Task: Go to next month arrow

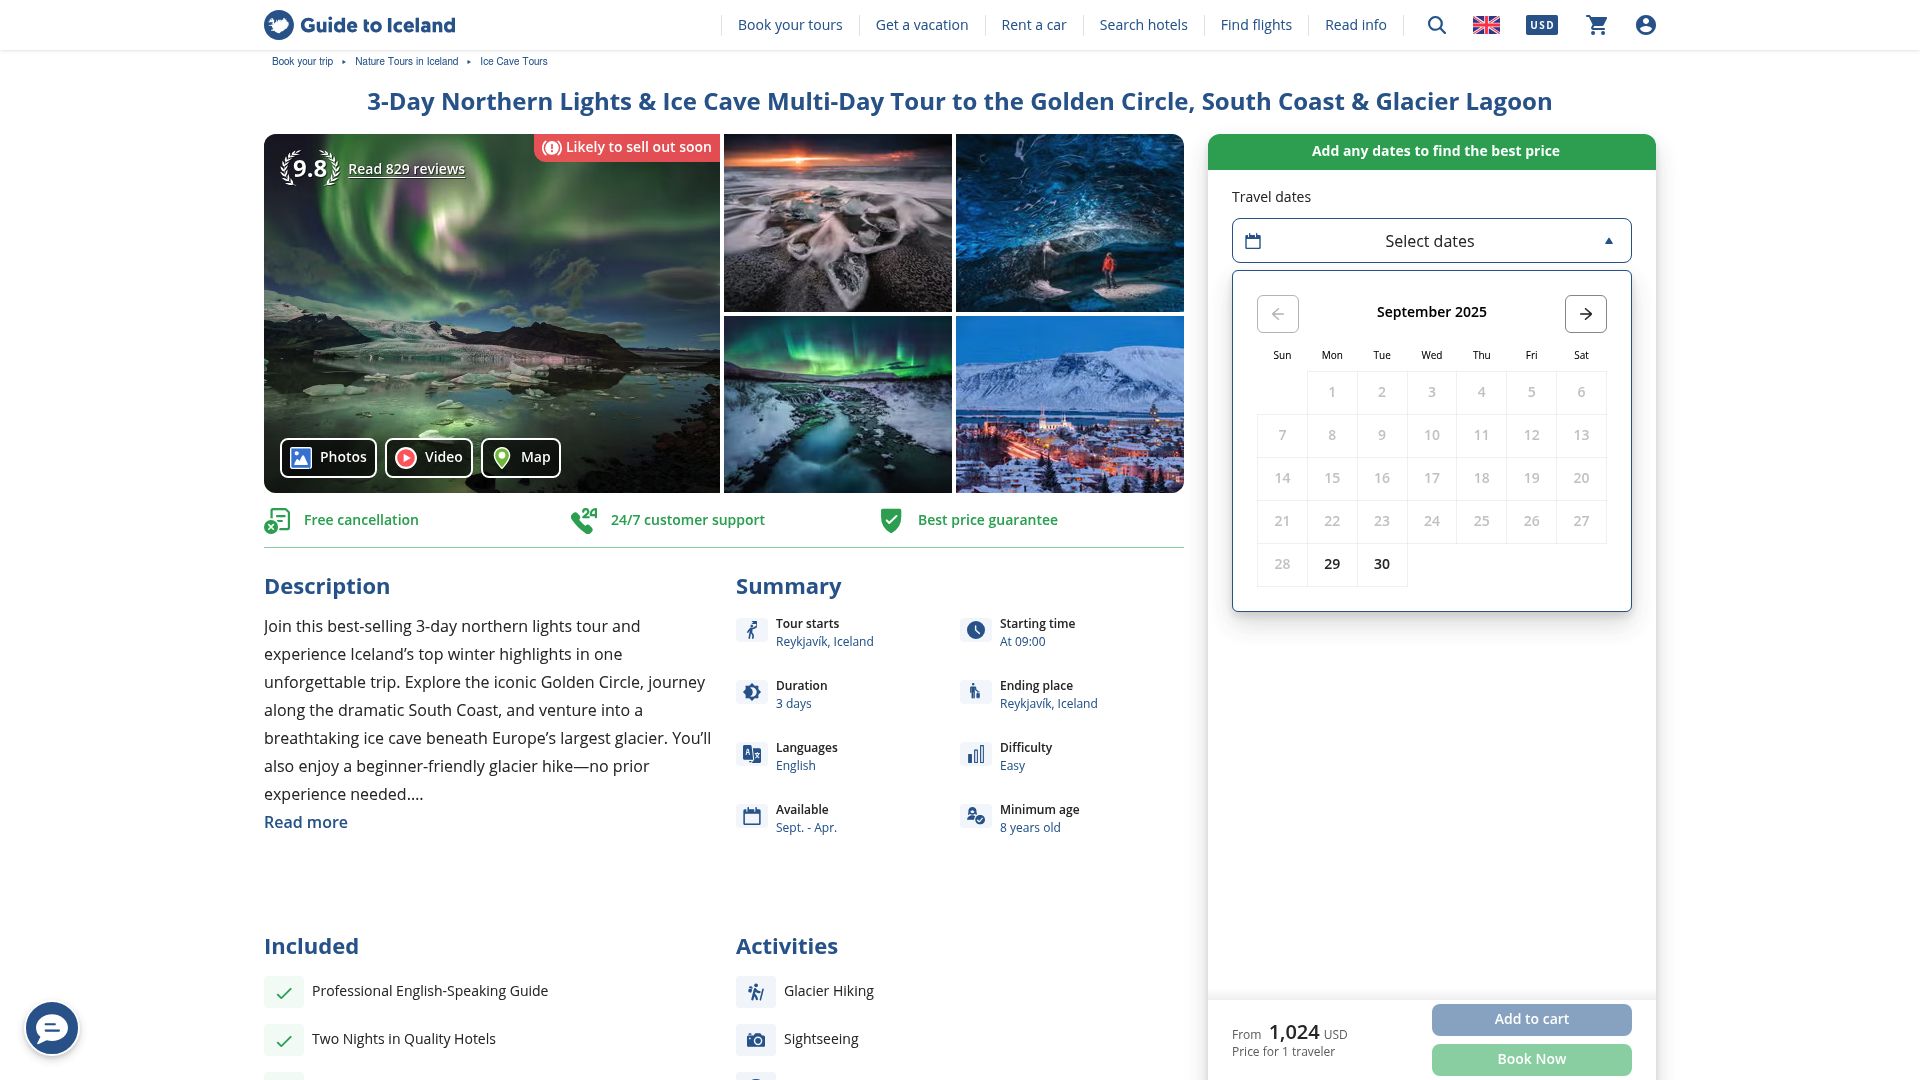Action: 1585,314
